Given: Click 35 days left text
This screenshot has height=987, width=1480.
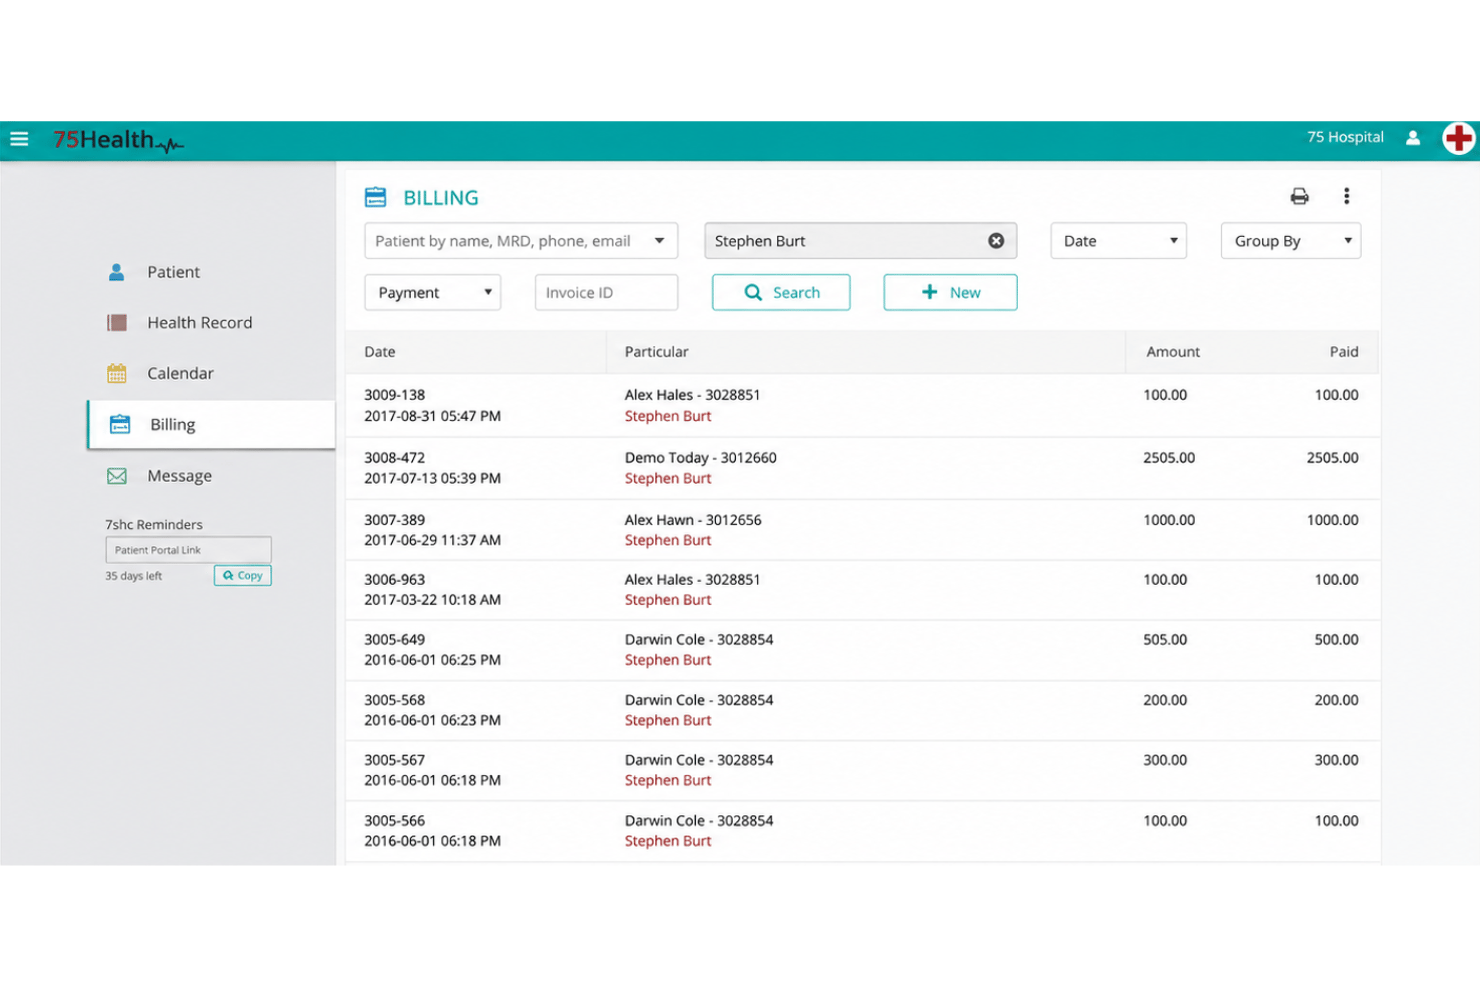Looking at the screenshot, I should pos(133,576).
